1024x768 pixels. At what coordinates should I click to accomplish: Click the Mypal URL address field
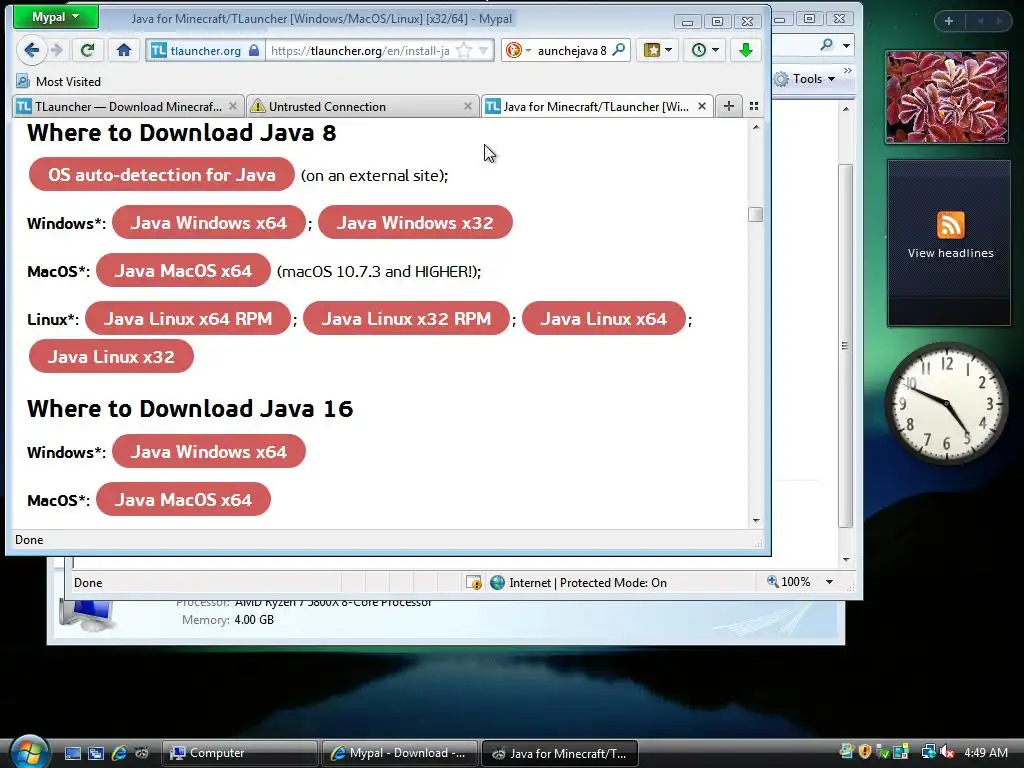(359, 50)
